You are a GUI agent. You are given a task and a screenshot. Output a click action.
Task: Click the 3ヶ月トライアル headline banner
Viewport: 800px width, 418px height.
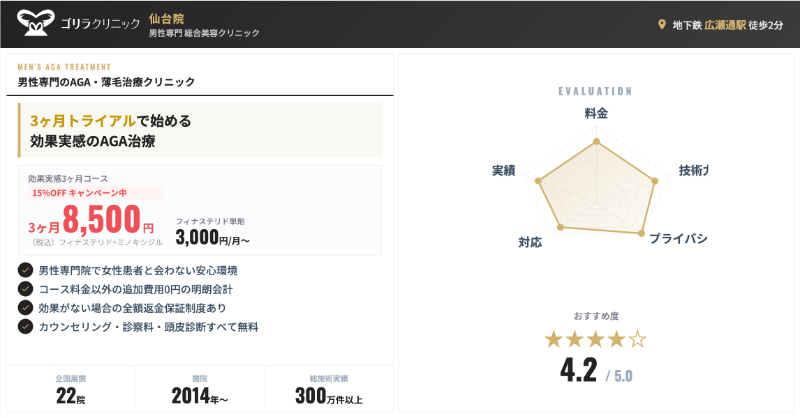(200, 131)
